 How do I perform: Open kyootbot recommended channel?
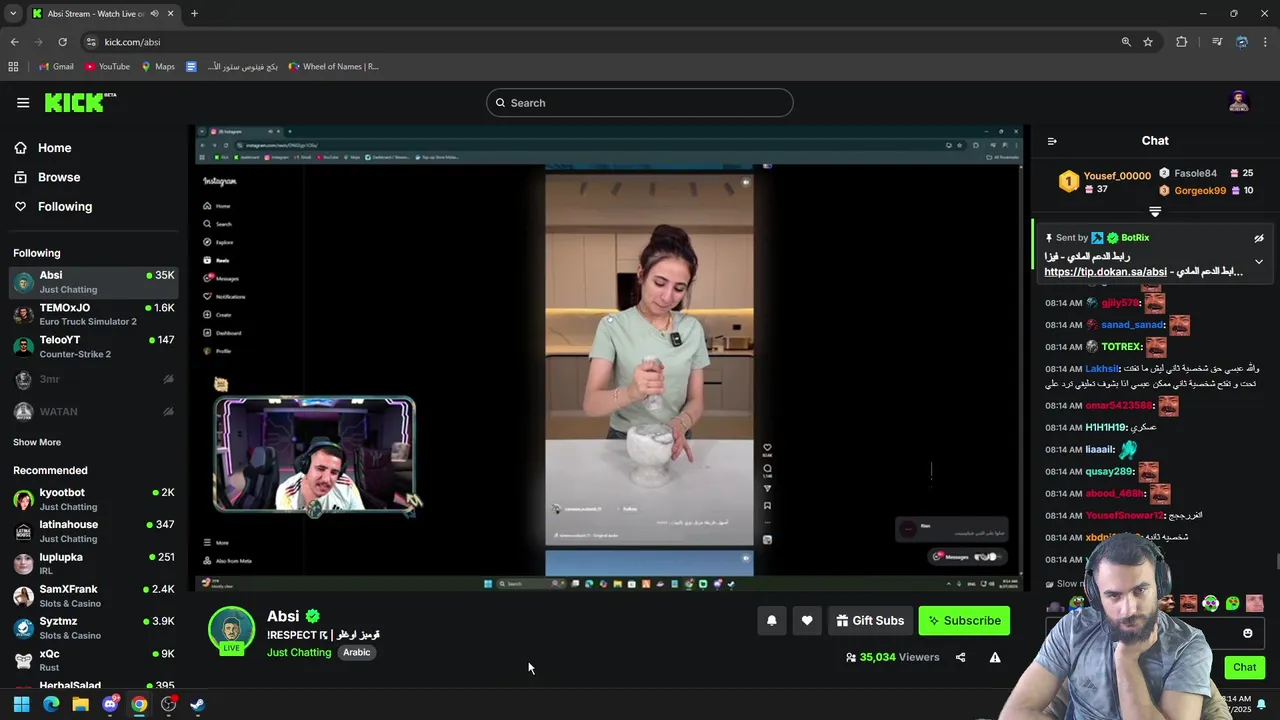coord(93,499)
